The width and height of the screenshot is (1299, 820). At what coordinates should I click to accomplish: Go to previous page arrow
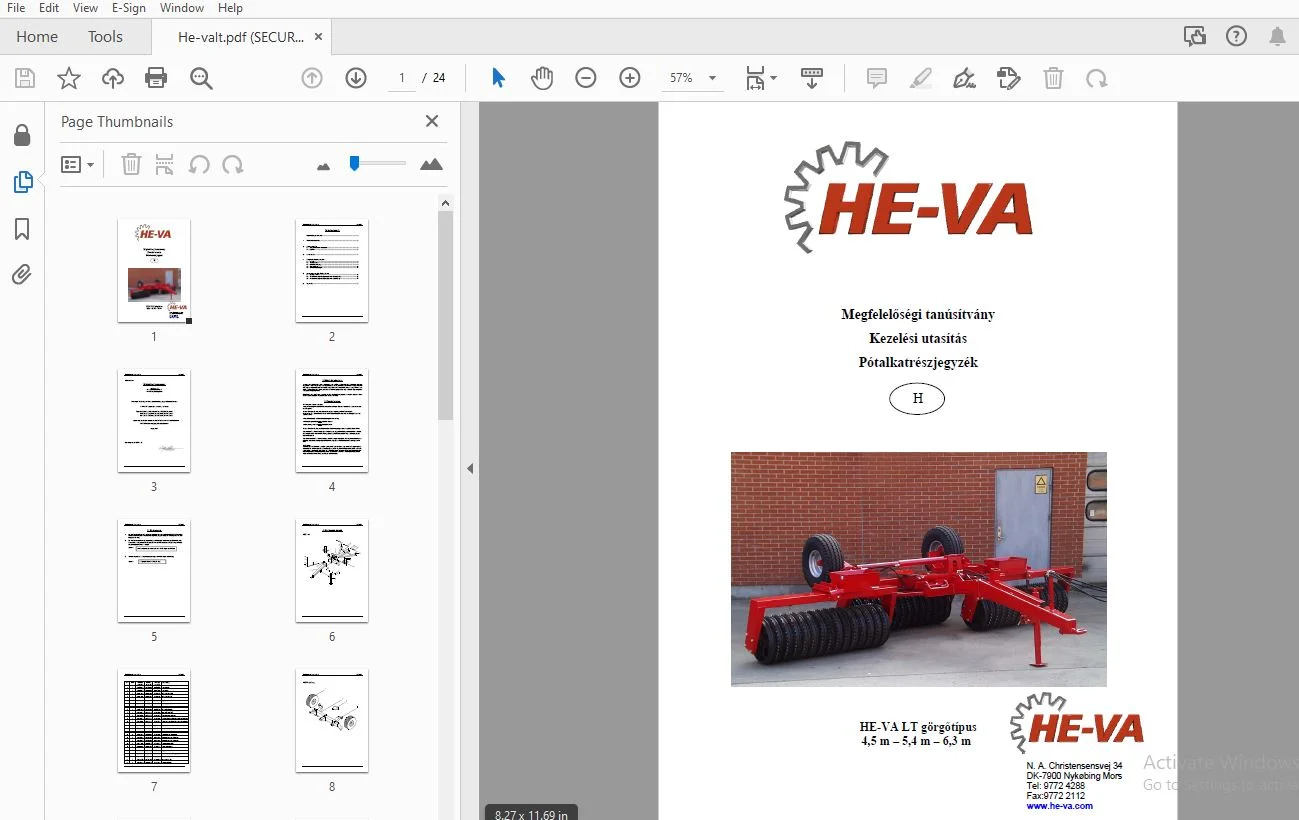(312, 78)
